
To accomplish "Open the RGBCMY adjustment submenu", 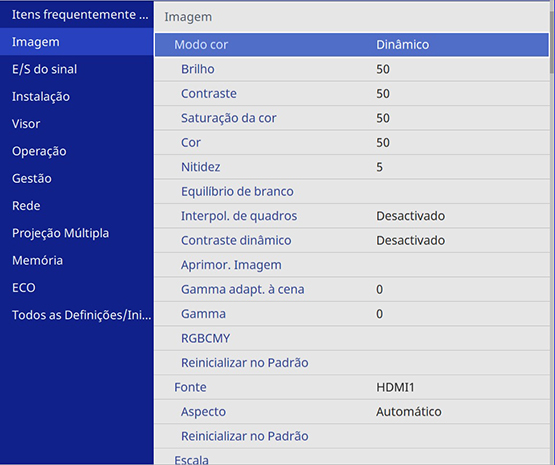I will [x=352, y=338].
